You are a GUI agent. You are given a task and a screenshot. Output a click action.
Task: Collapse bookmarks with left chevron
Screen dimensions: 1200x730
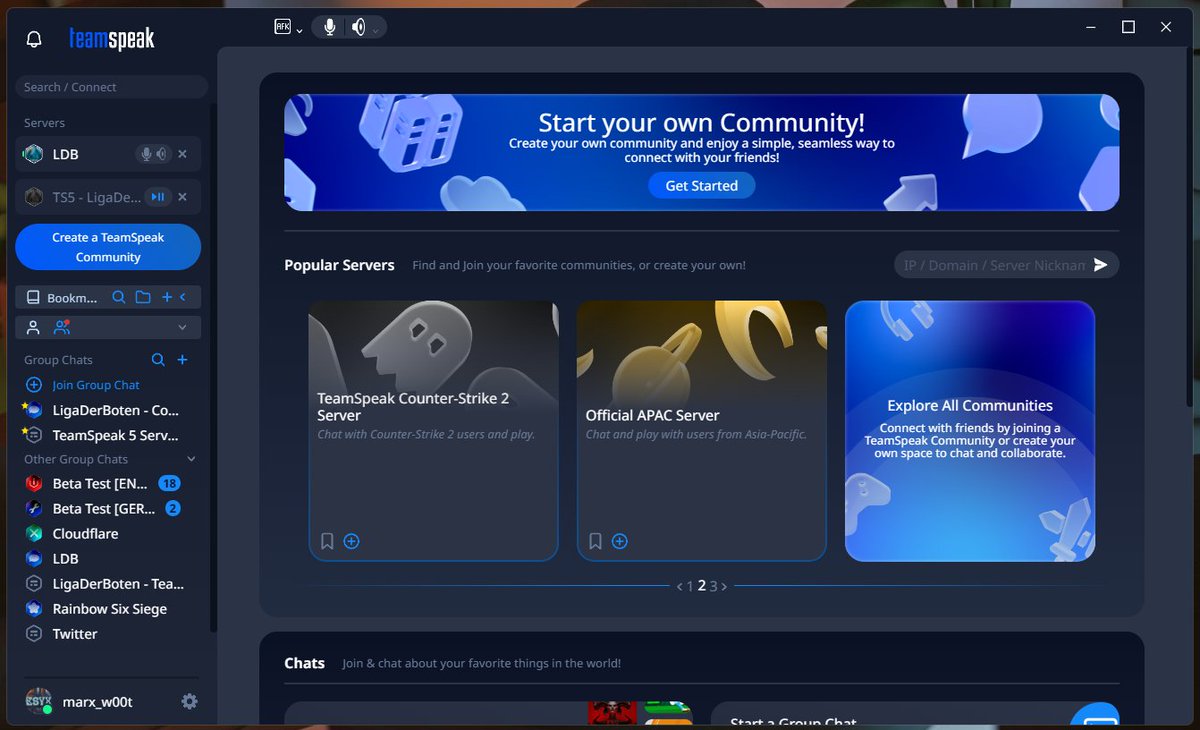pyautogui.click(x=183, y=297)
